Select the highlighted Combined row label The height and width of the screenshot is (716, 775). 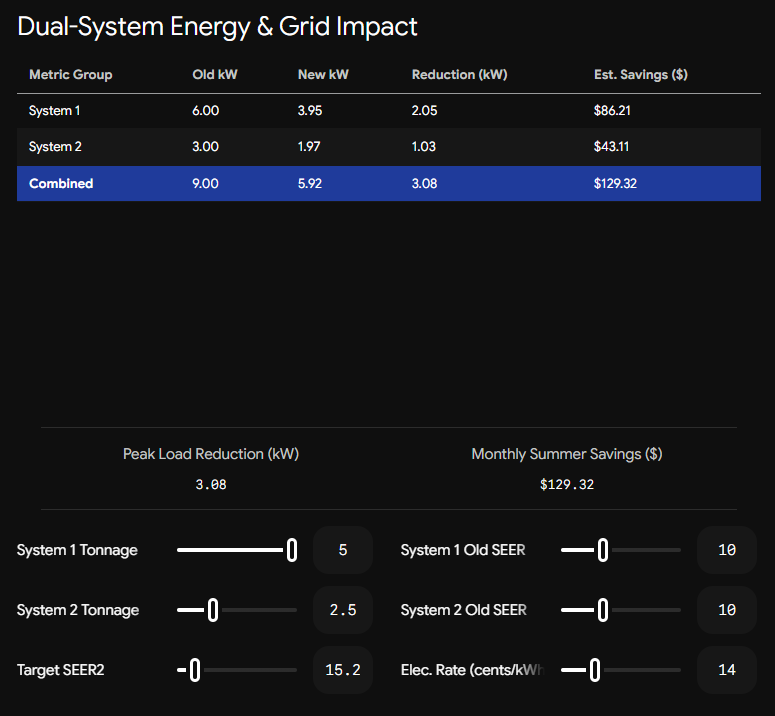(x=61, y=183)
